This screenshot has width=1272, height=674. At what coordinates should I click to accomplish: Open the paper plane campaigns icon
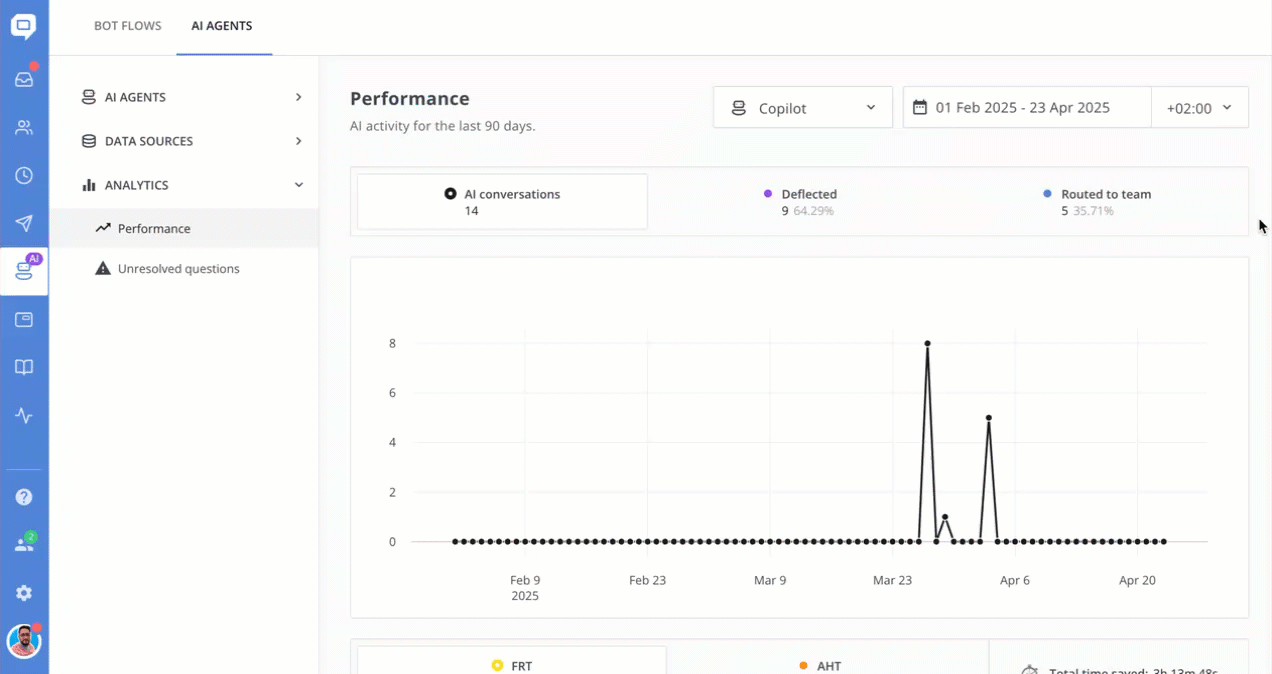tap(24, 223)
